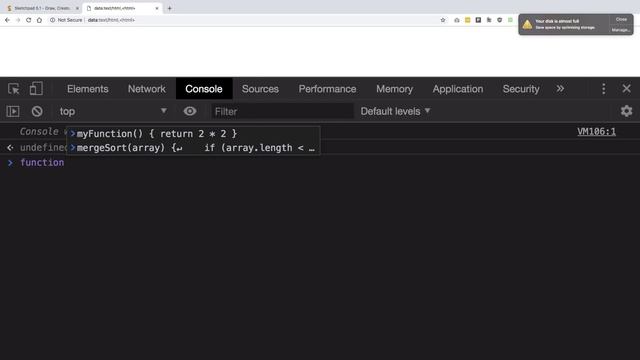Open a new browser tab with plus
The height and width of the screenshot is (360, 640).
(169, 8)
